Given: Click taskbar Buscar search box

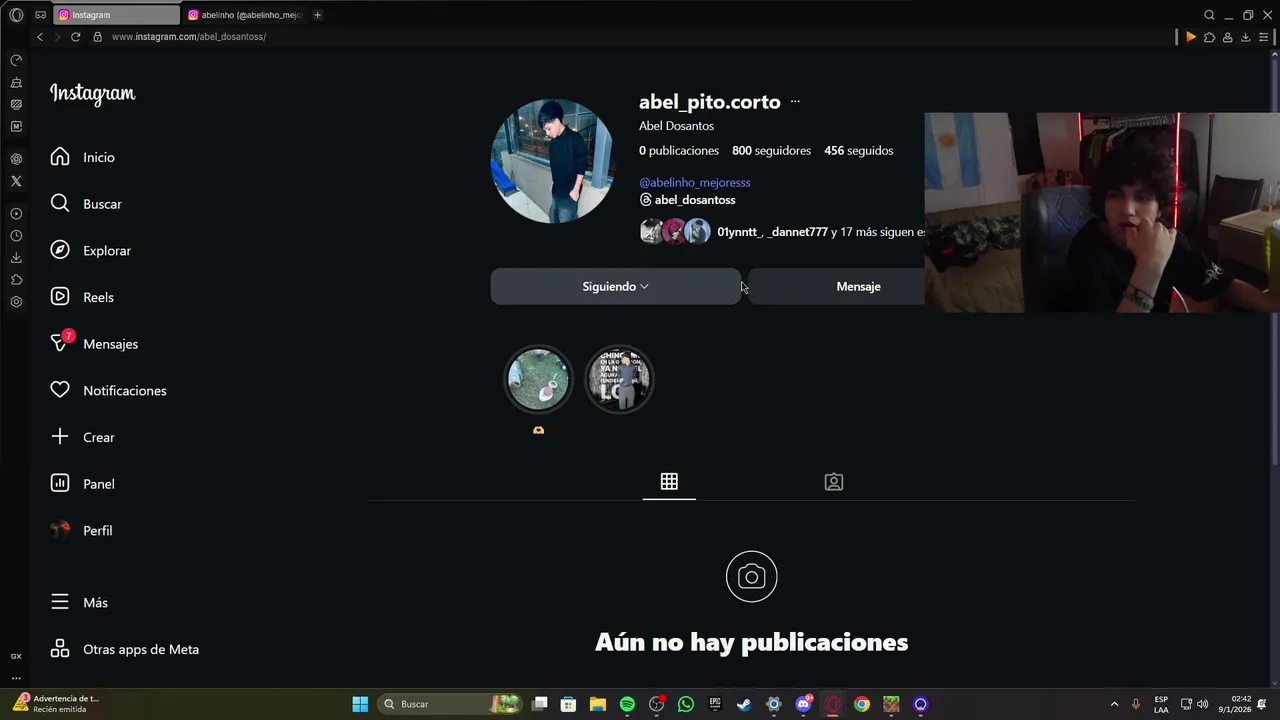Looking at the screenshot, I should click(450, 704).
